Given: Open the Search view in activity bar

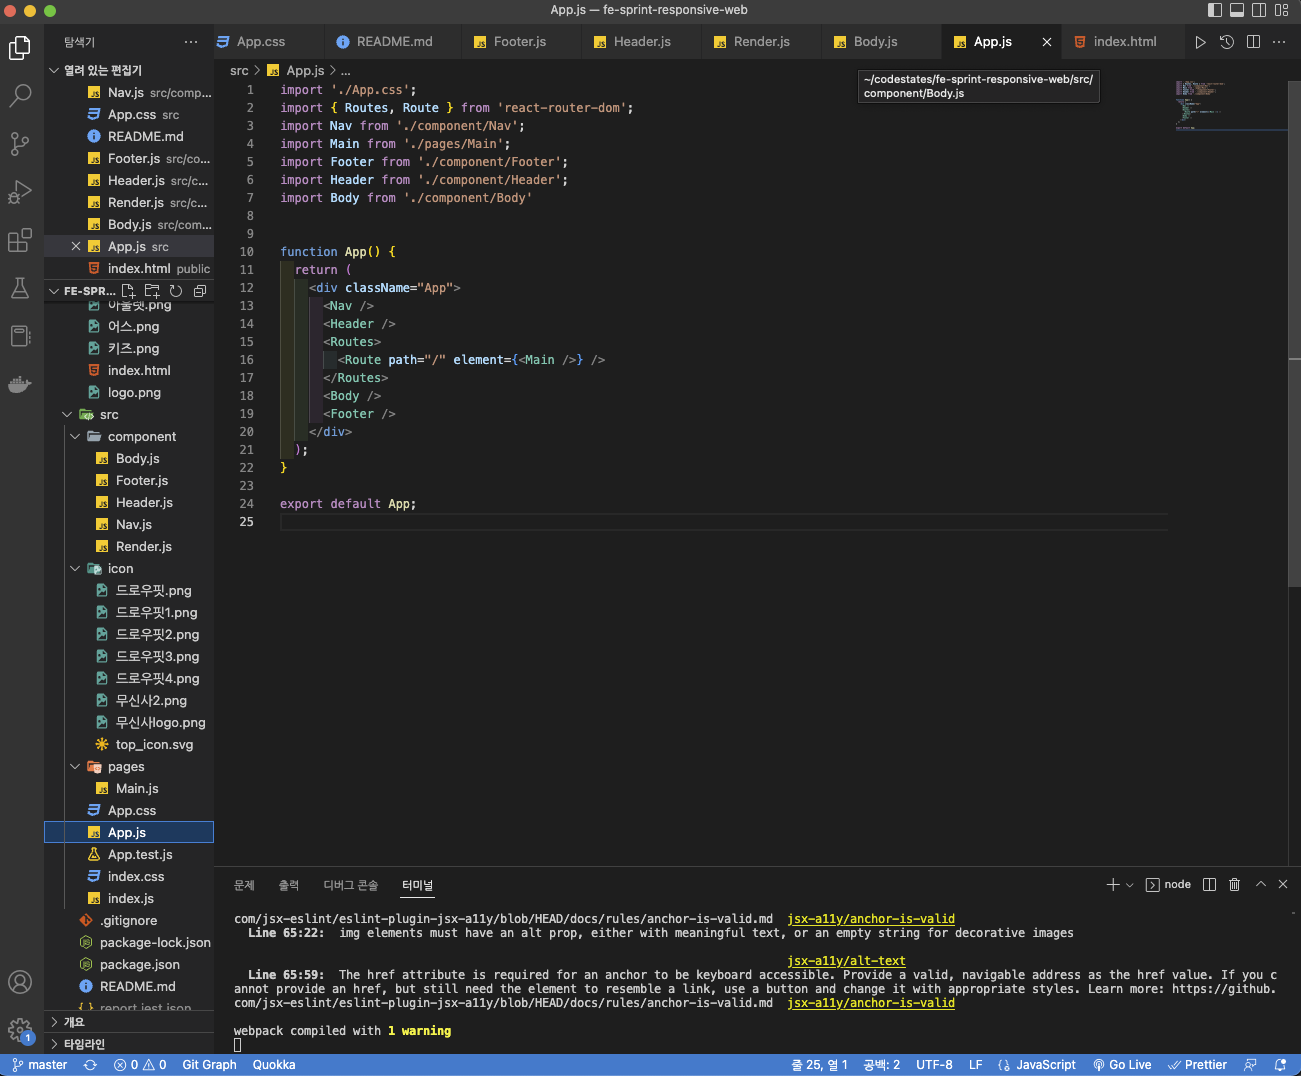Looking at the screenshot, I should pyautogui.click(x=20, y=95).
